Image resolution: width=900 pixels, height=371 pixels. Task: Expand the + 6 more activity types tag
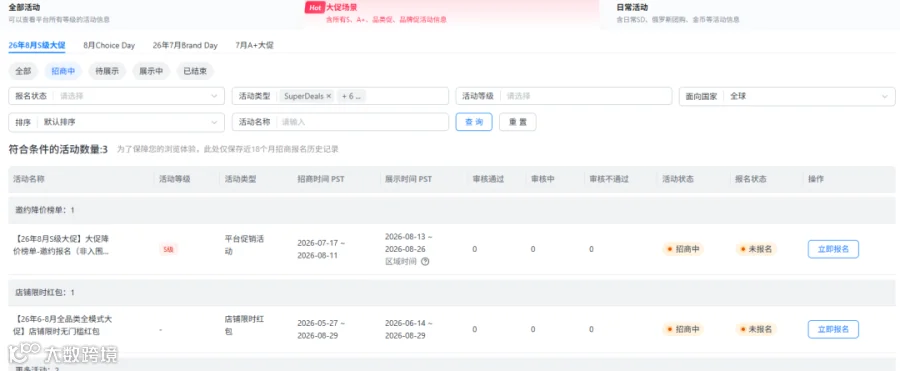click(x=351, y=96)
